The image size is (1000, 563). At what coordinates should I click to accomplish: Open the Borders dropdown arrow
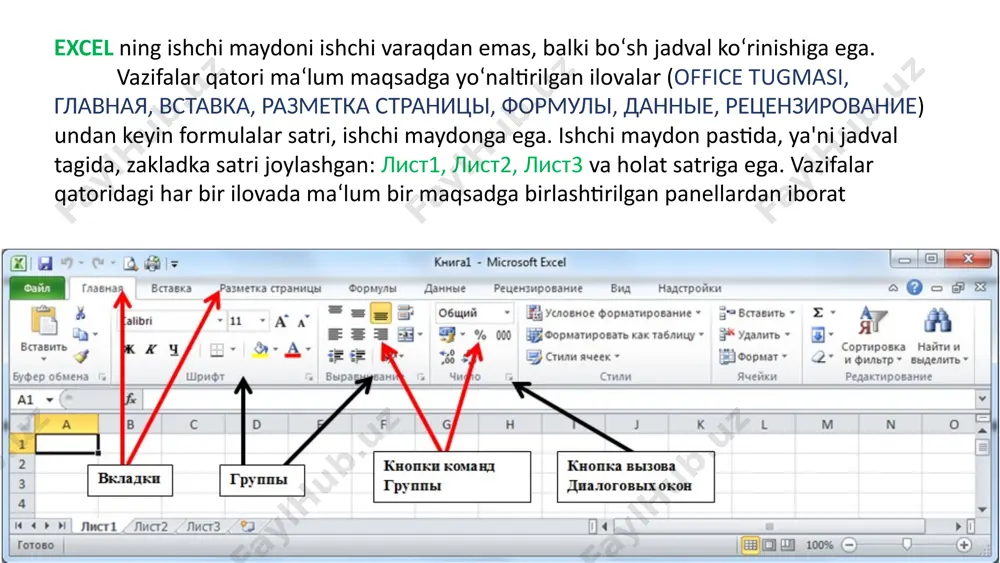(x=233, y=349)
